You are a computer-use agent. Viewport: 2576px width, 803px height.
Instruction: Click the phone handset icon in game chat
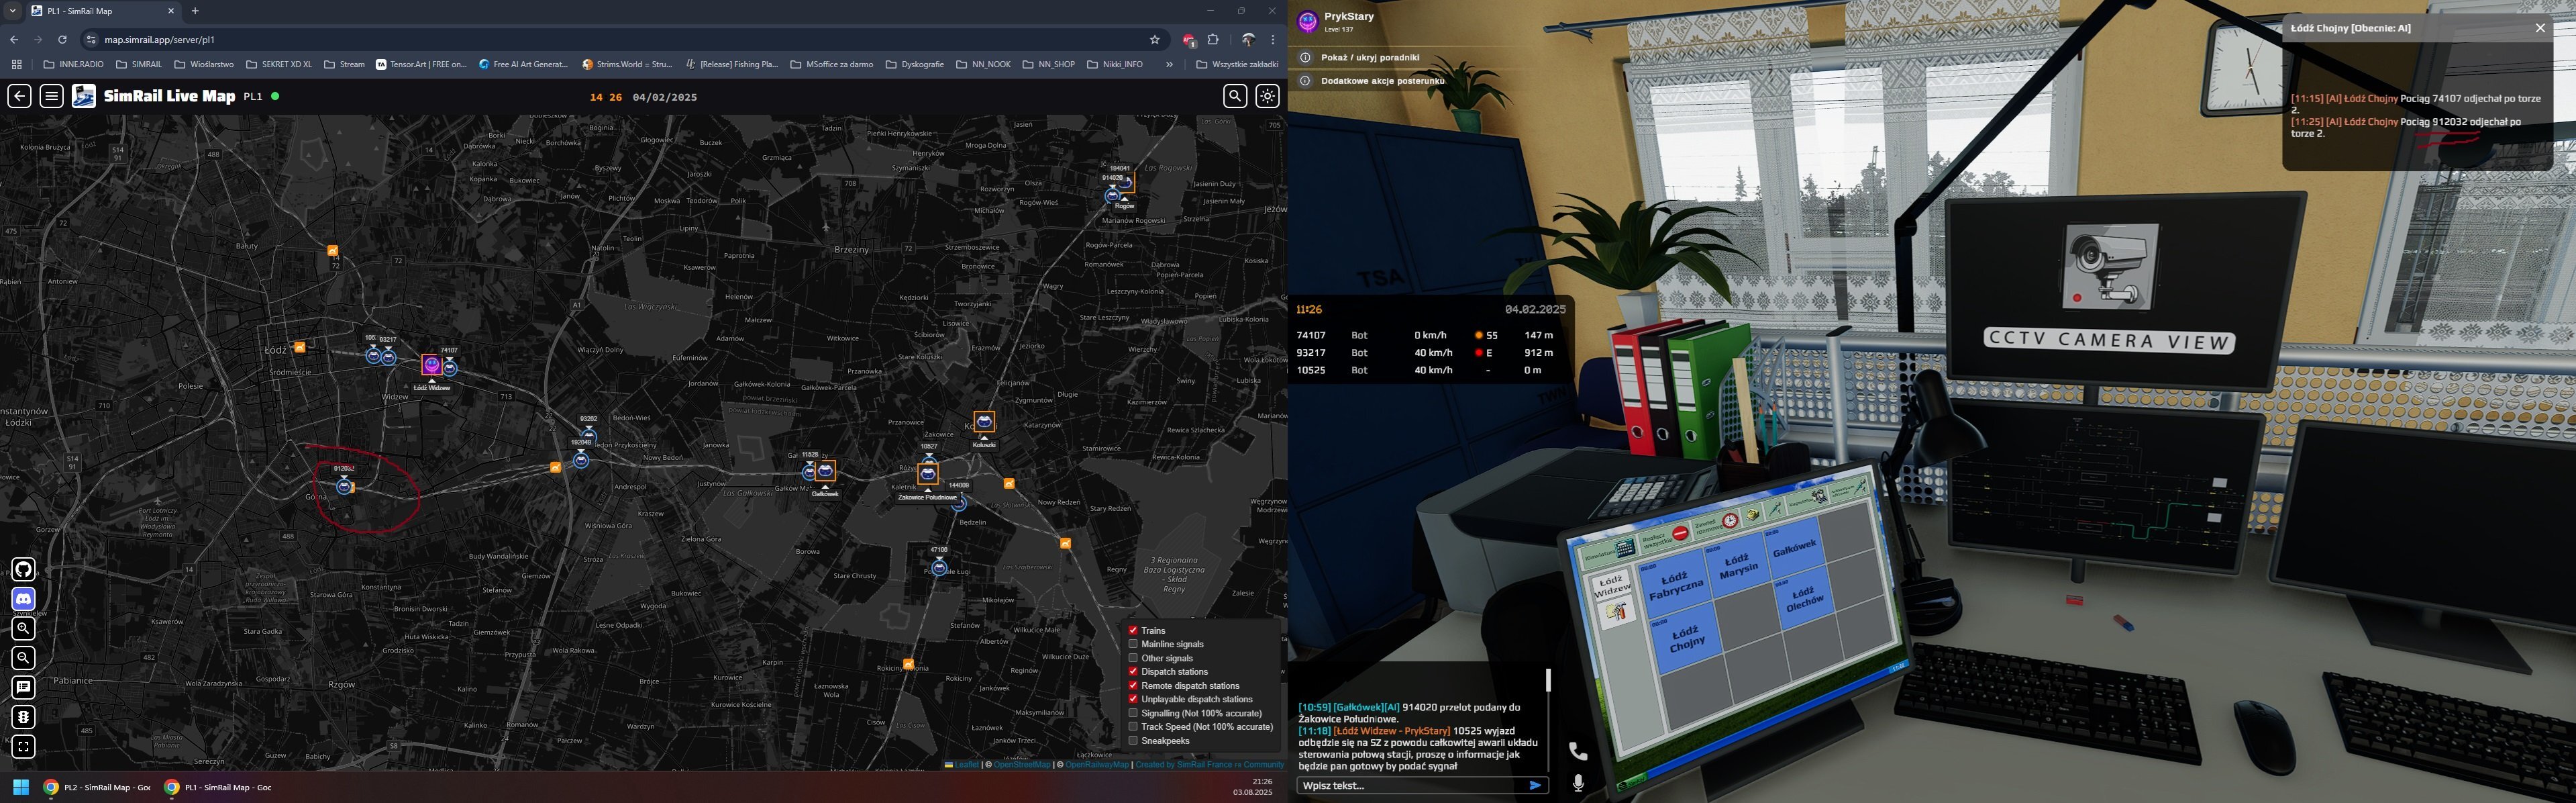(1578, 750)
